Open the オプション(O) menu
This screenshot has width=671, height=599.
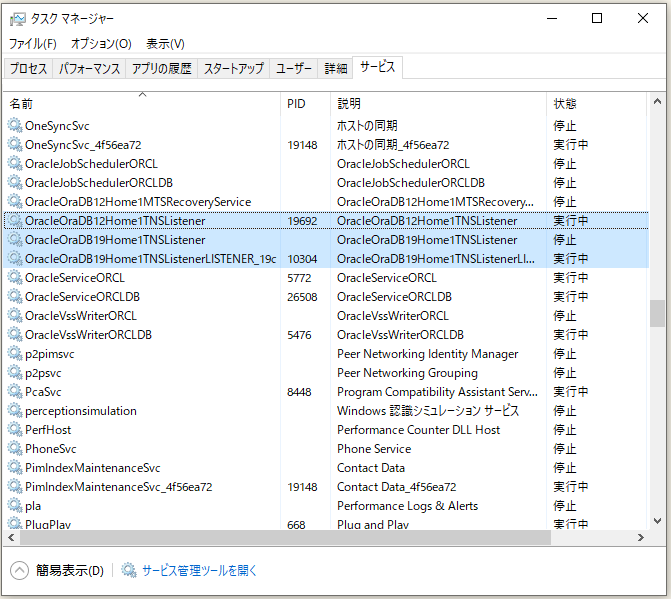(x=101, y=44)
